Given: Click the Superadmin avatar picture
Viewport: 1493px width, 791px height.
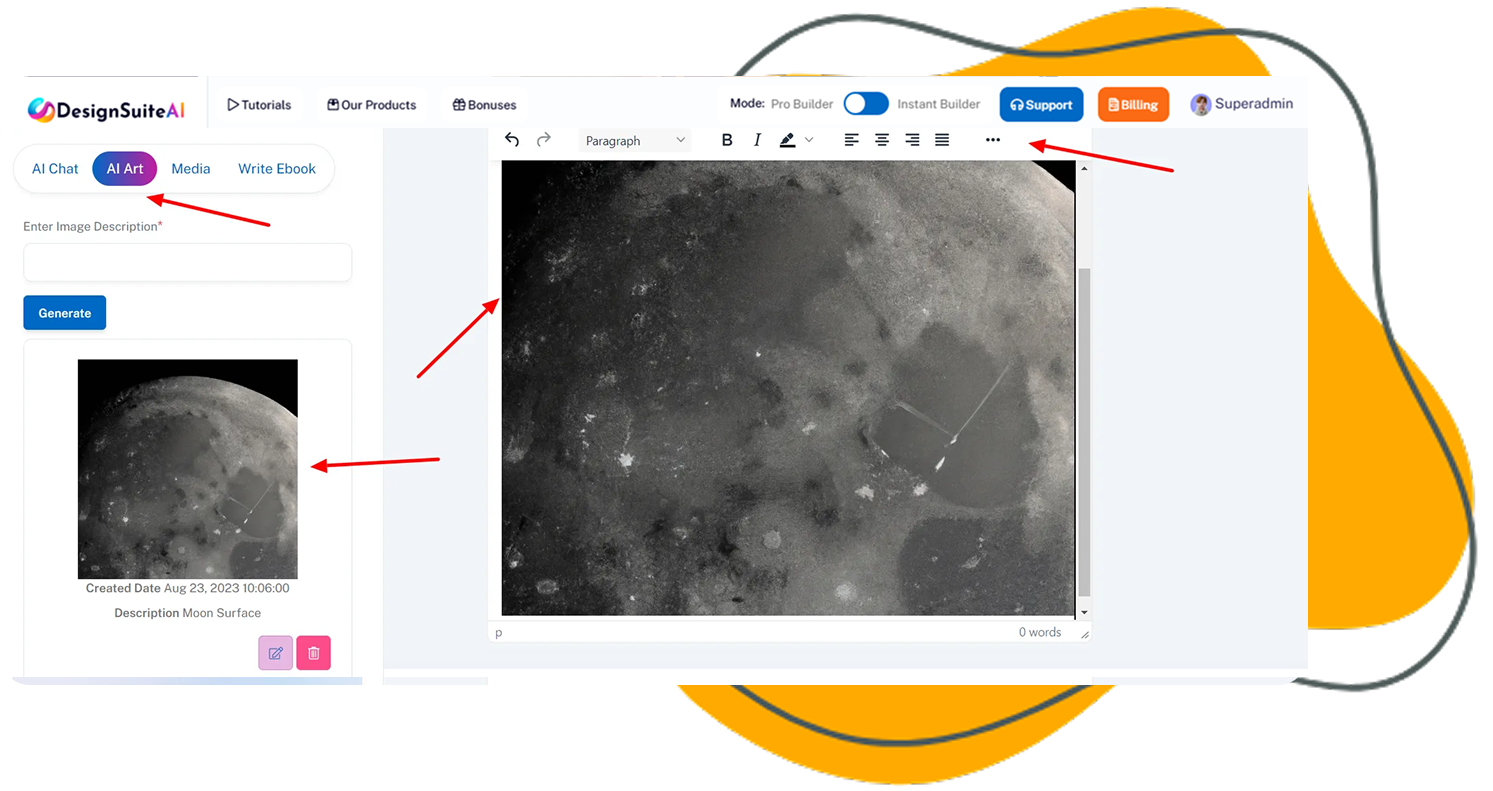Looking at the screenshot, I should (1200, 104).
